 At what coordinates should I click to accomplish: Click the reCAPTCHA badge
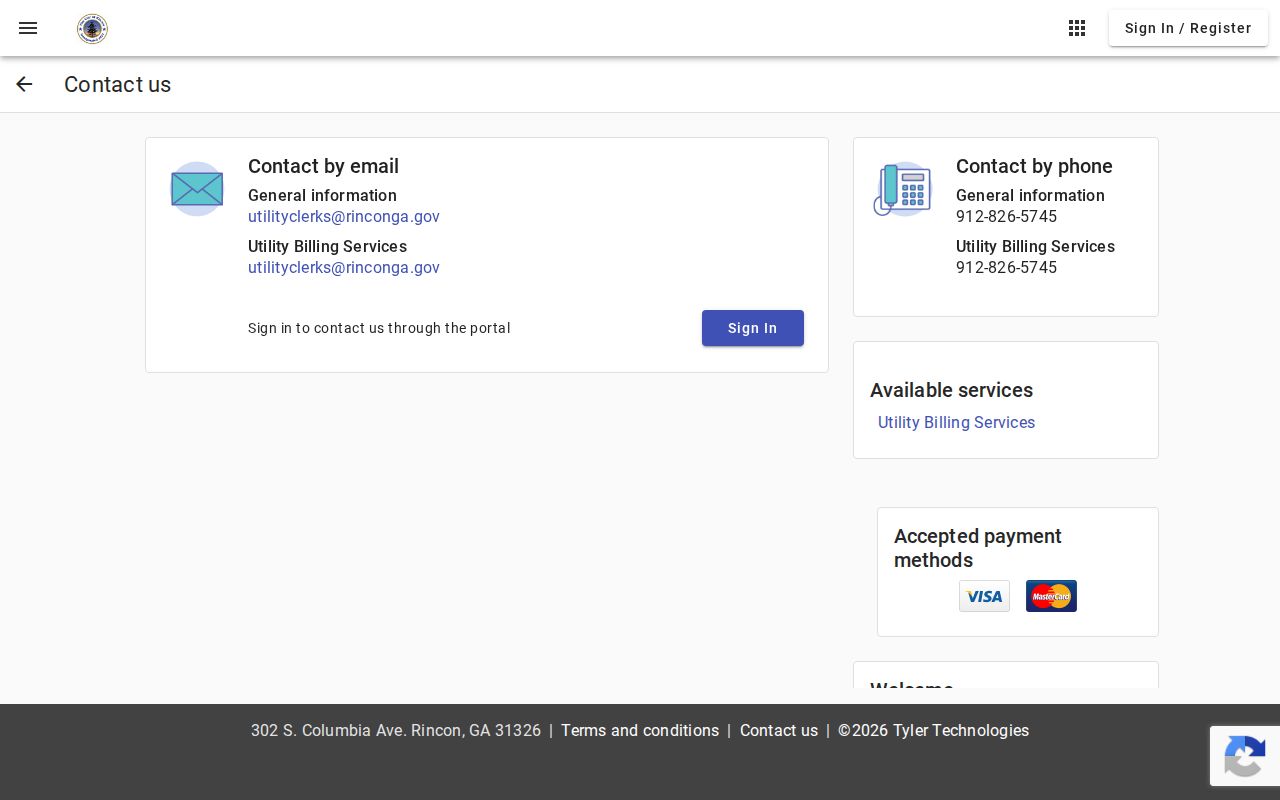point(1245,756)
